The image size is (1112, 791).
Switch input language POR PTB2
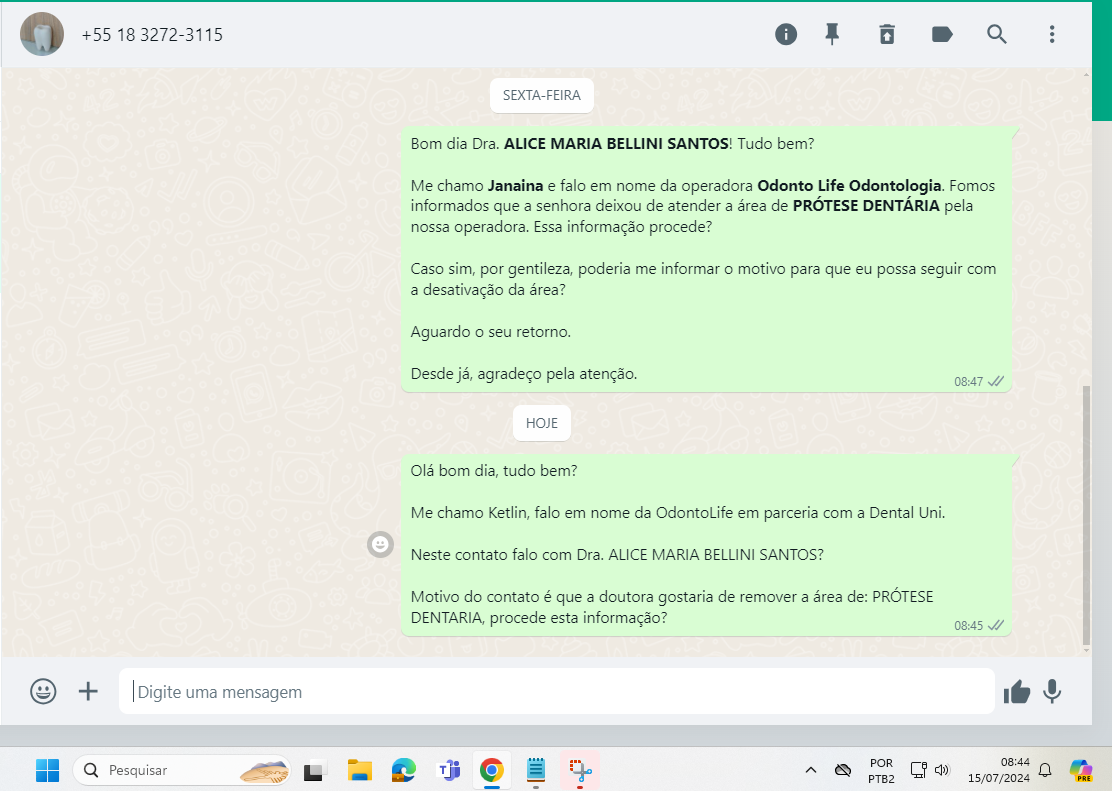click(x=882, y=770)
